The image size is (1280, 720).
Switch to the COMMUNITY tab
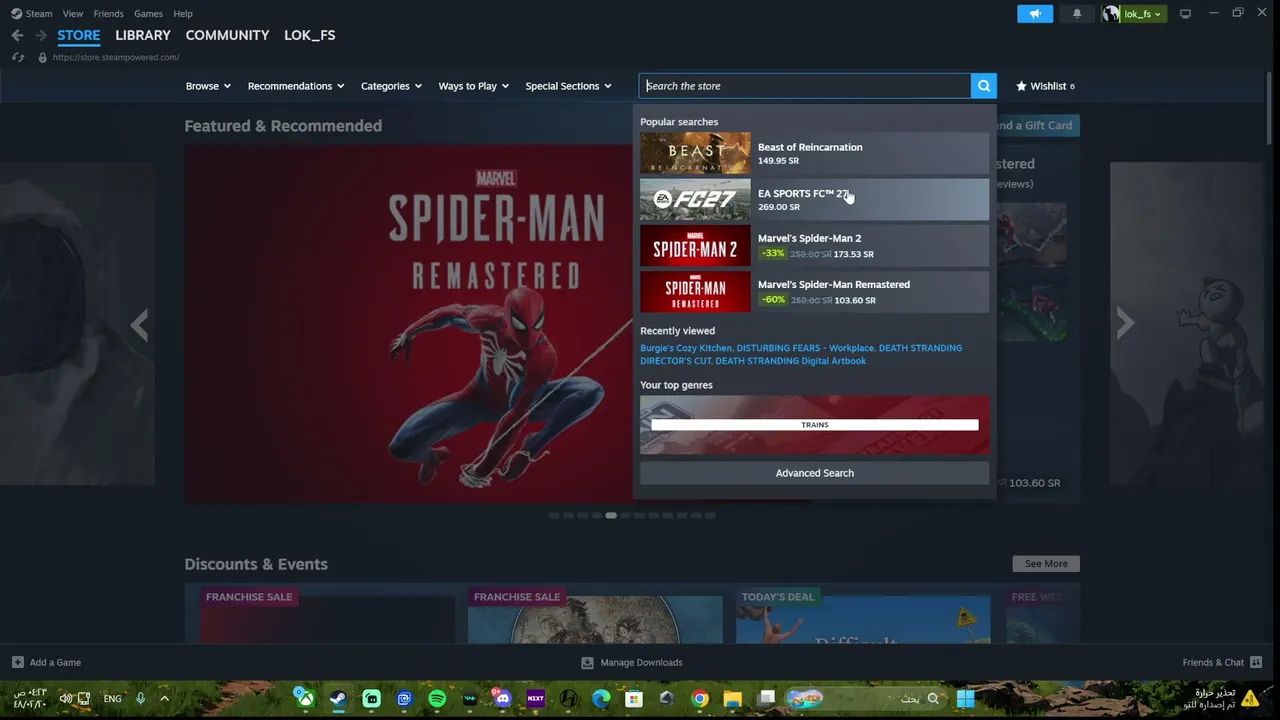tap(227, 35)
